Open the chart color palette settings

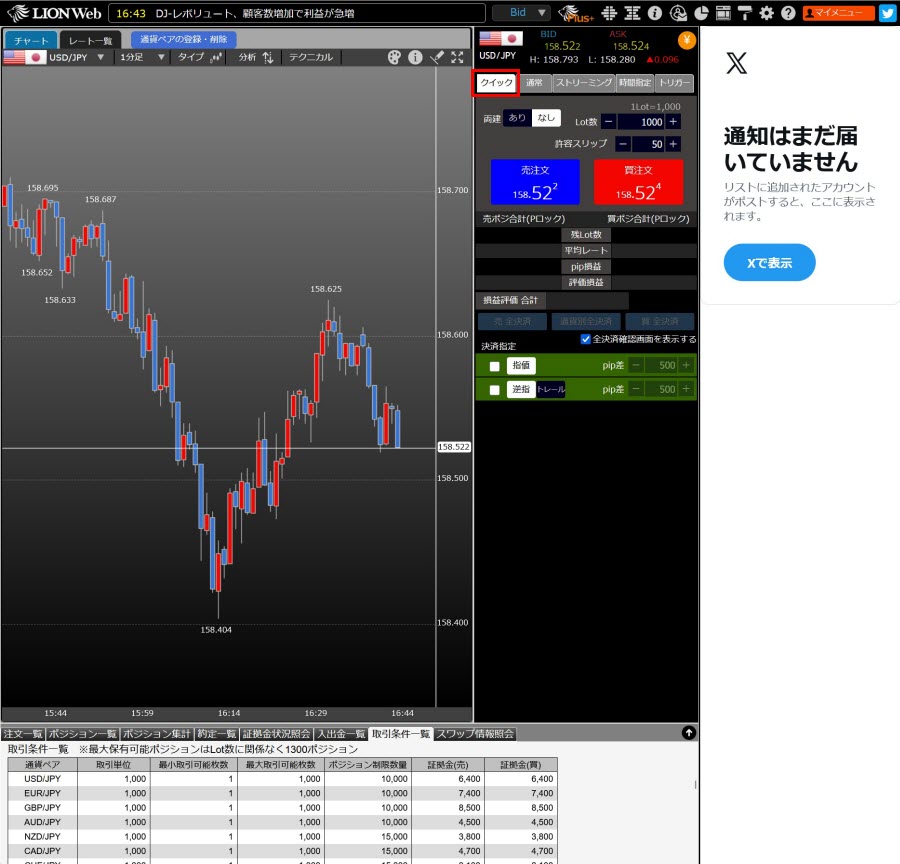pos(394,58)
